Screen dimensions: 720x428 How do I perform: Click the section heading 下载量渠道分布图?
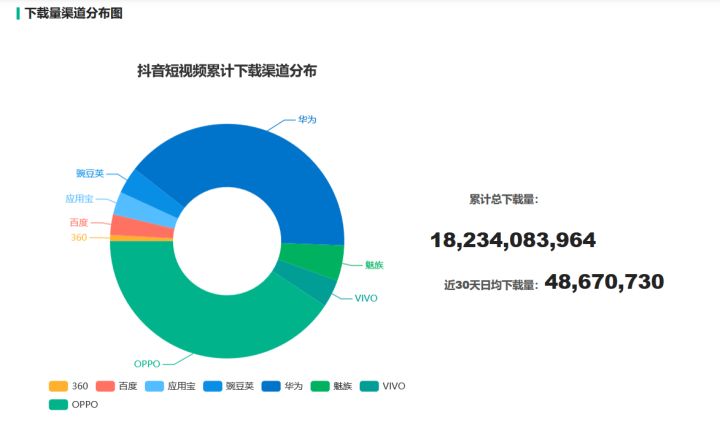click(x=73, y=13)
